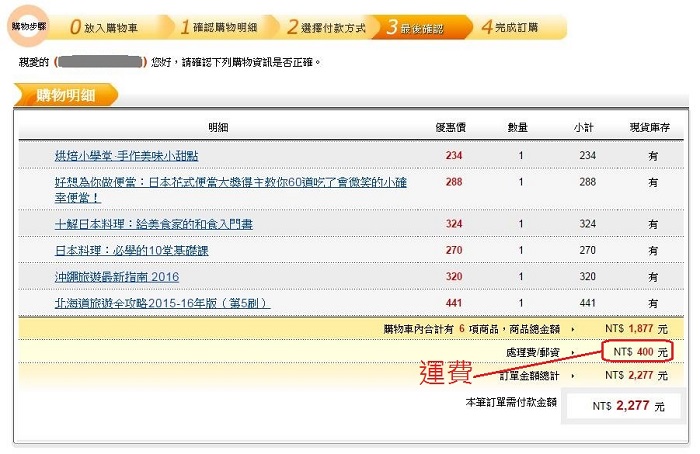The width and height of the screenshot is (700, 454).
Task: Click stock status 有 in 10堂基礎課 row
Action: point(653,250)
